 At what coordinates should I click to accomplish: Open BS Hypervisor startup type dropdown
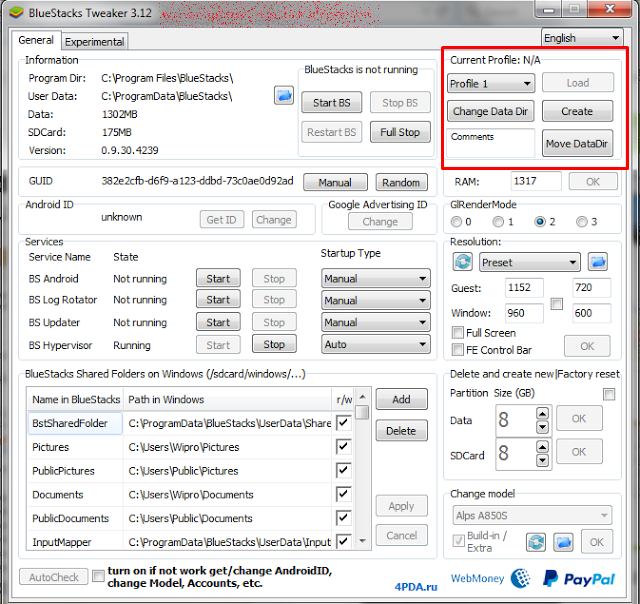tap(376, 344)
